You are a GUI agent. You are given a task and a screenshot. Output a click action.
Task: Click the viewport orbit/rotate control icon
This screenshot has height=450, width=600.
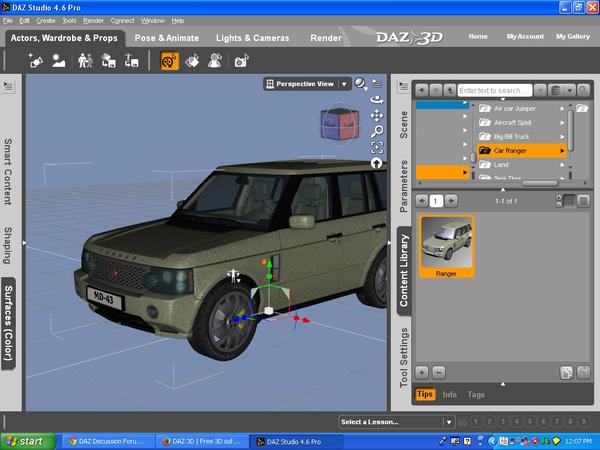coord(377,100)
